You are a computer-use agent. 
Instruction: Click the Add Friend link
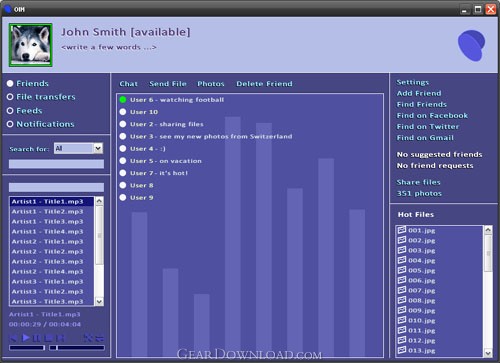(x=419, y=93)
